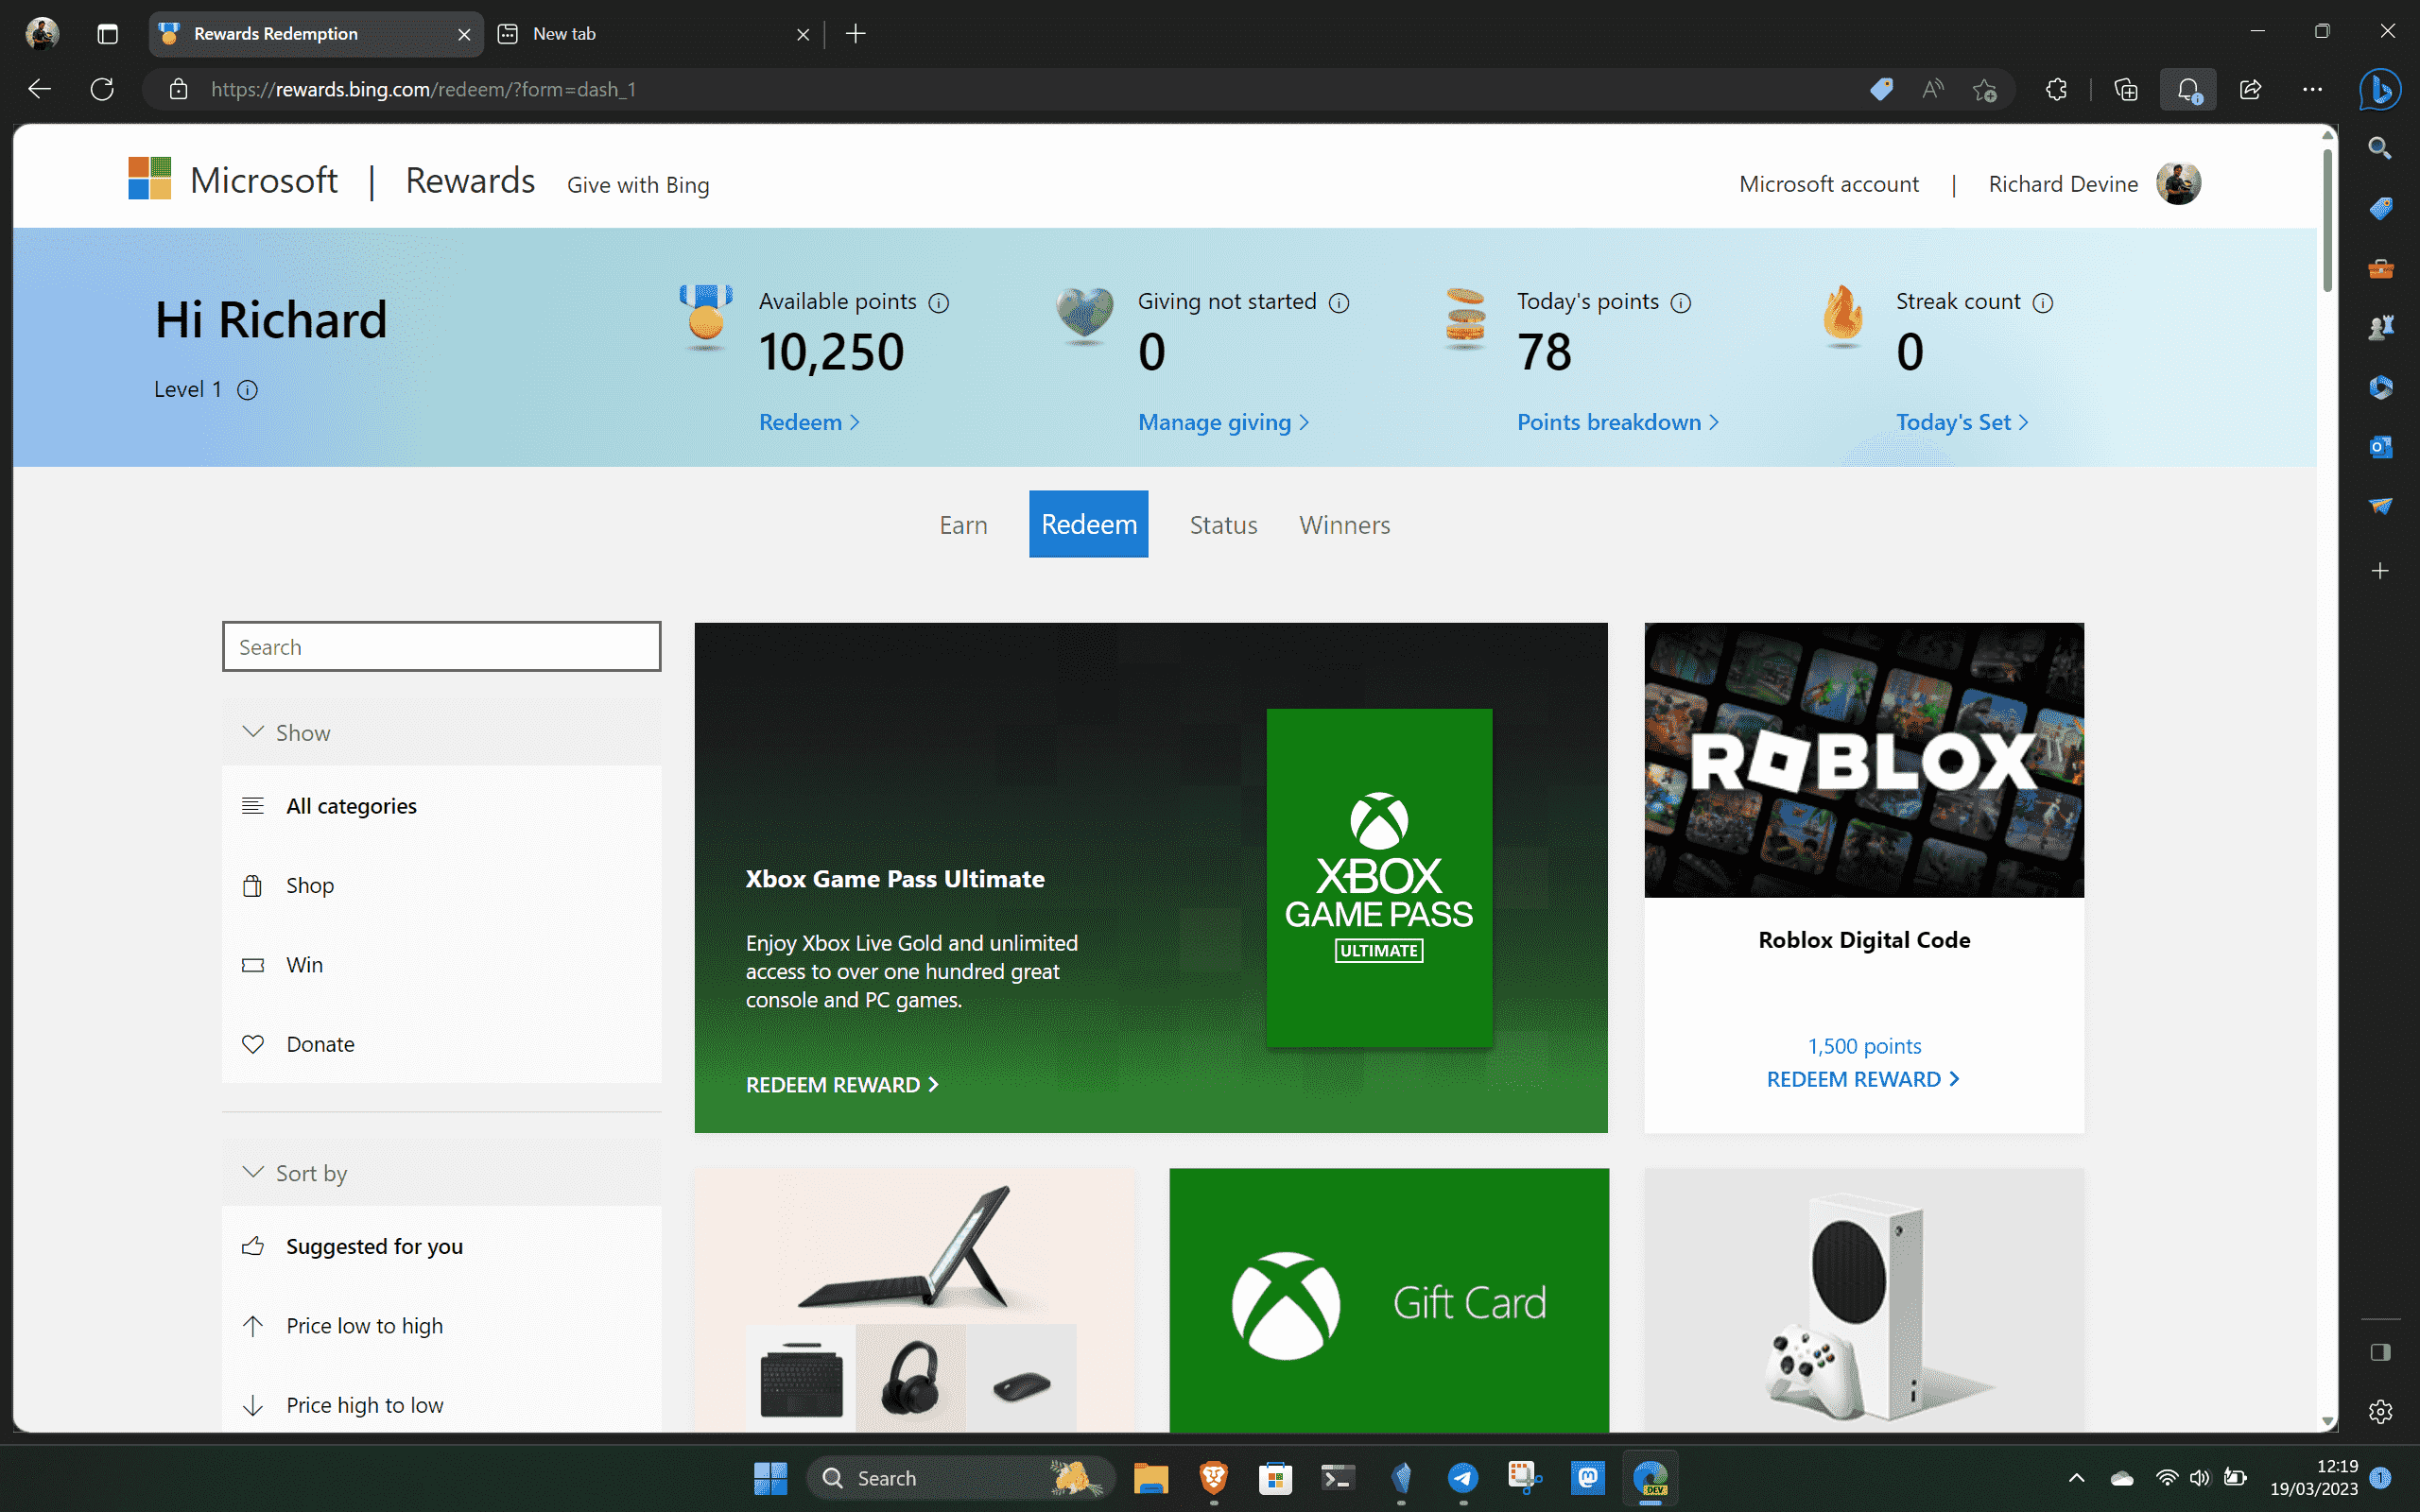This screenshot has height=1512, width=2420.
Task: Open the Bing search icon in toolbar
Action: (x=2378, y=89)
